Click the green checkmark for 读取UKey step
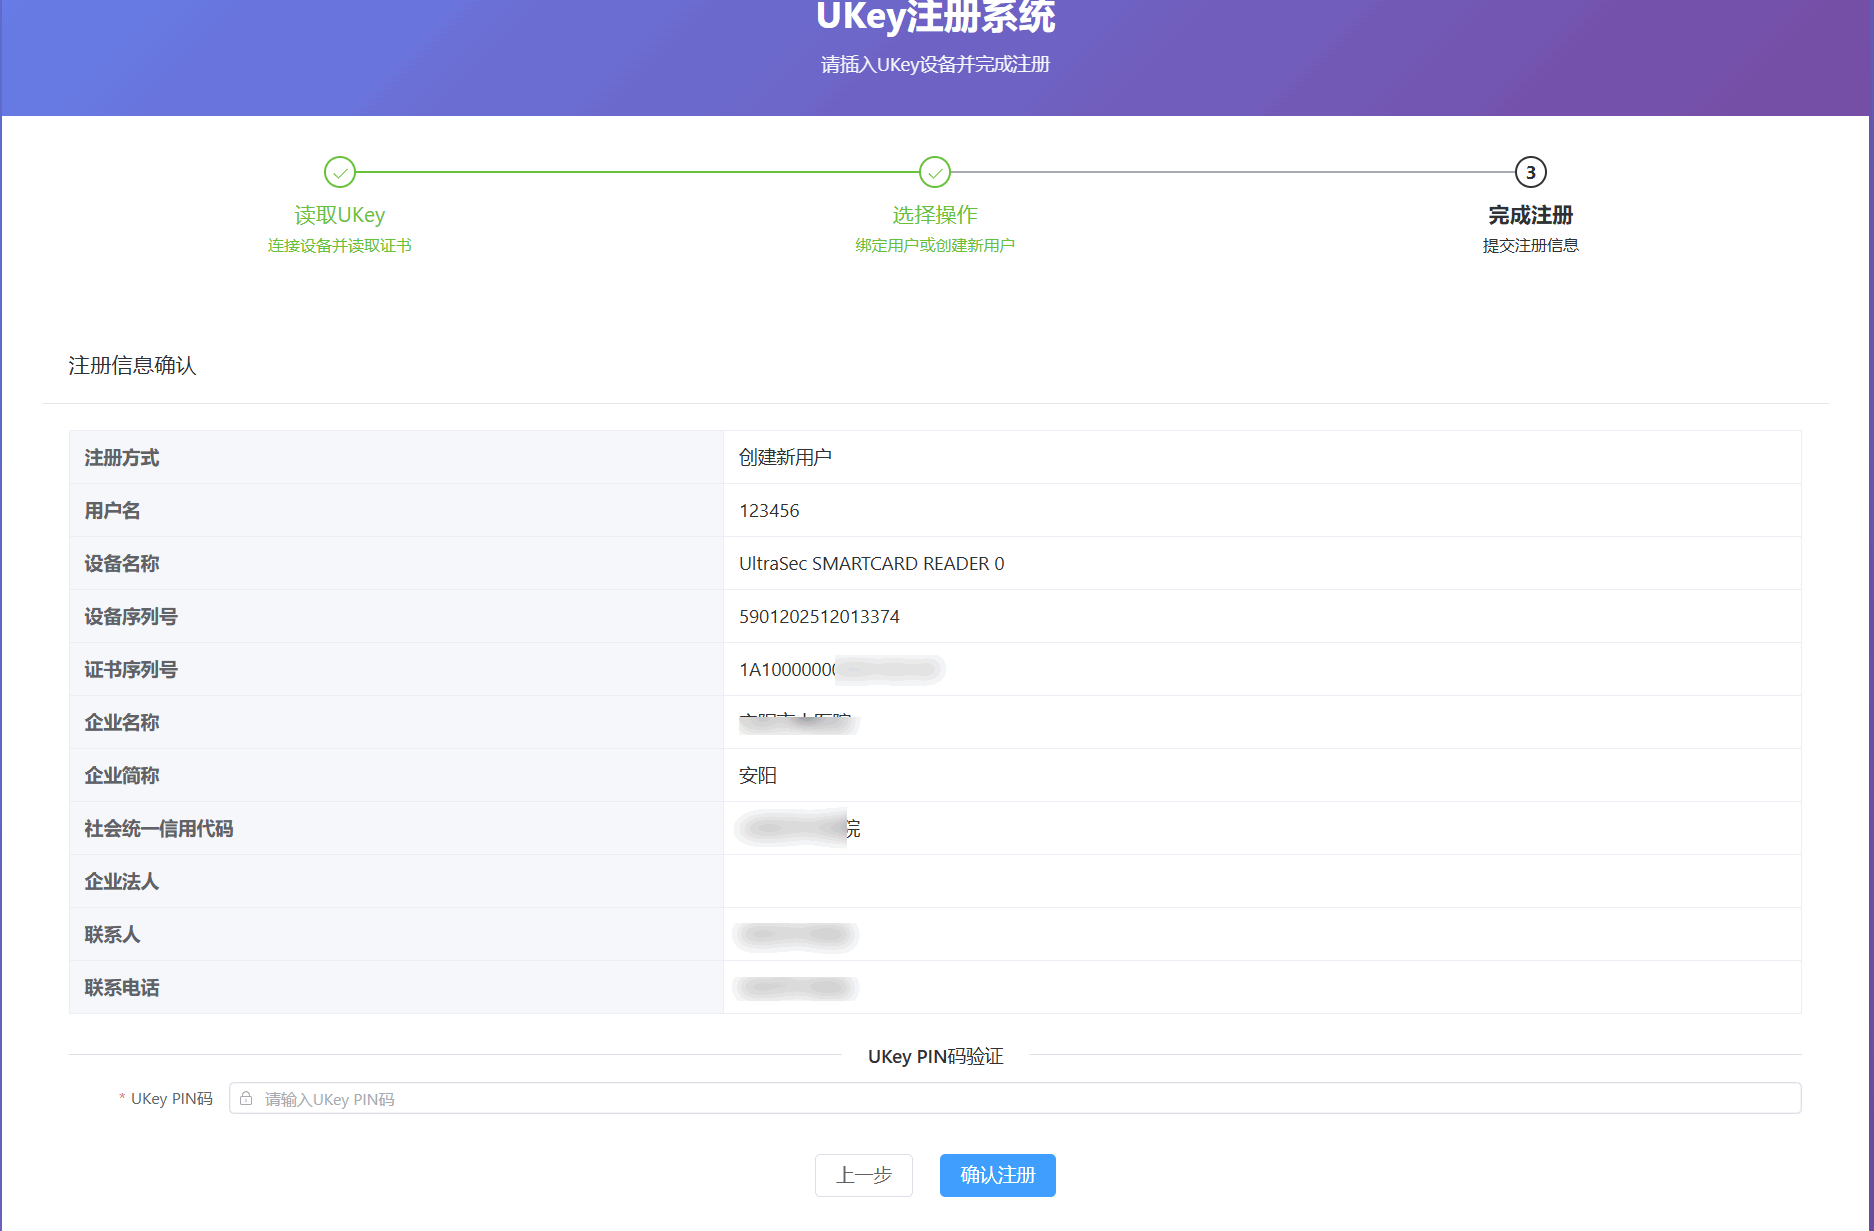Screen dimensions: 1874x1231 pyautogui.click(x=340, y=172)
